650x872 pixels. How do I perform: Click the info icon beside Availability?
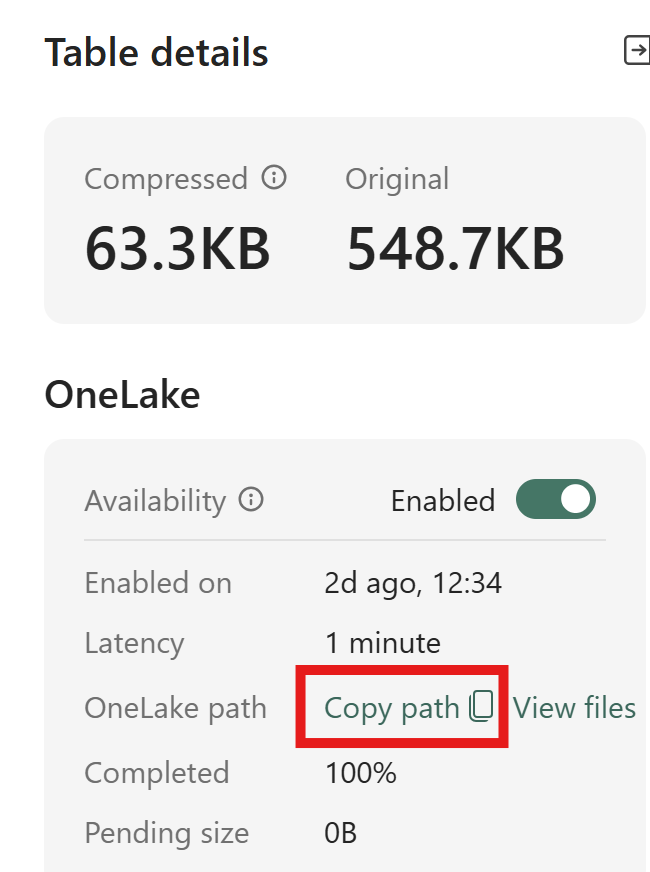pos(251,499)
